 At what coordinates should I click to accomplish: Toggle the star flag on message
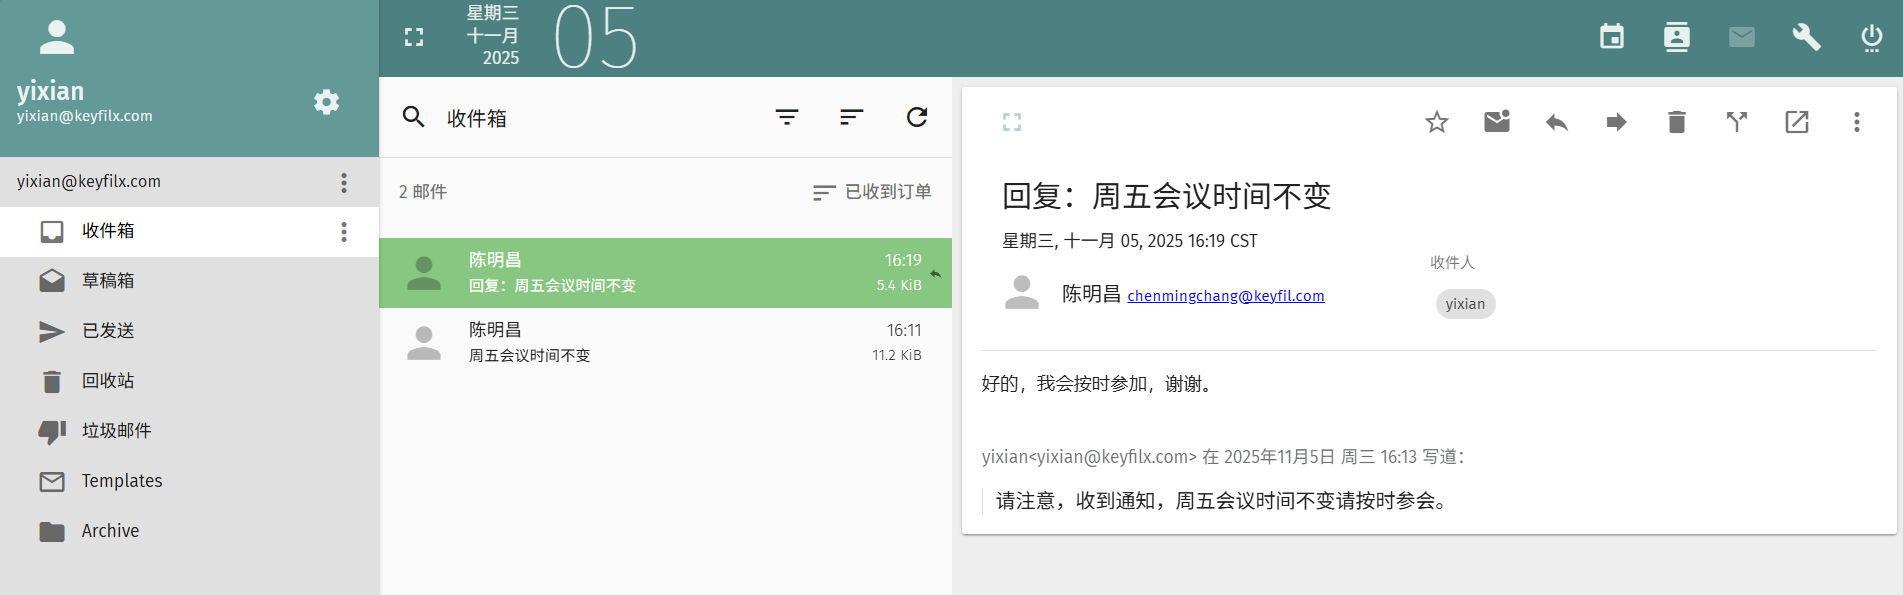click(1436, 122)
